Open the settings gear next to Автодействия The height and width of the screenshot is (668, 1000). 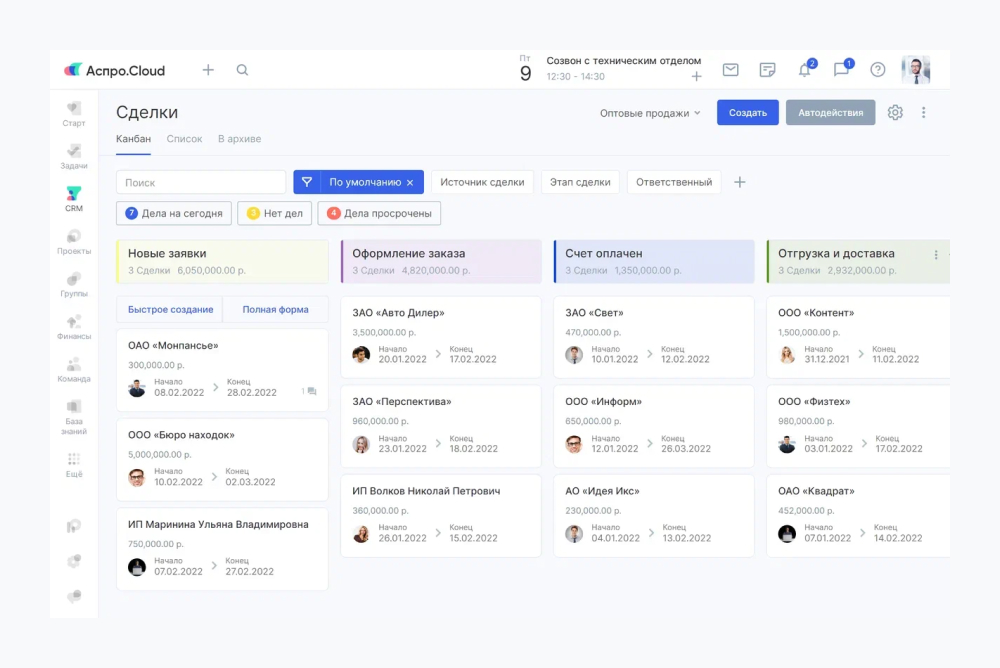point(895,113)
